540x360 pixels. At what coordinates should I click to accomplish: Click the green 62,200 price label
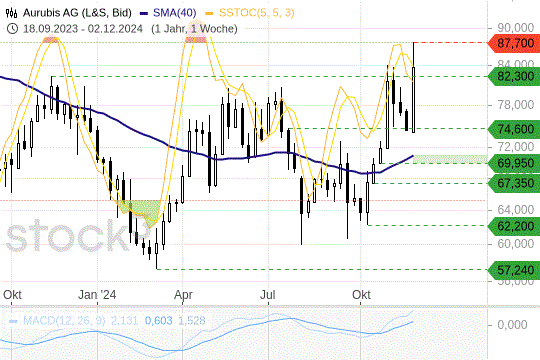pyautogui.click(x=513, y=226)
